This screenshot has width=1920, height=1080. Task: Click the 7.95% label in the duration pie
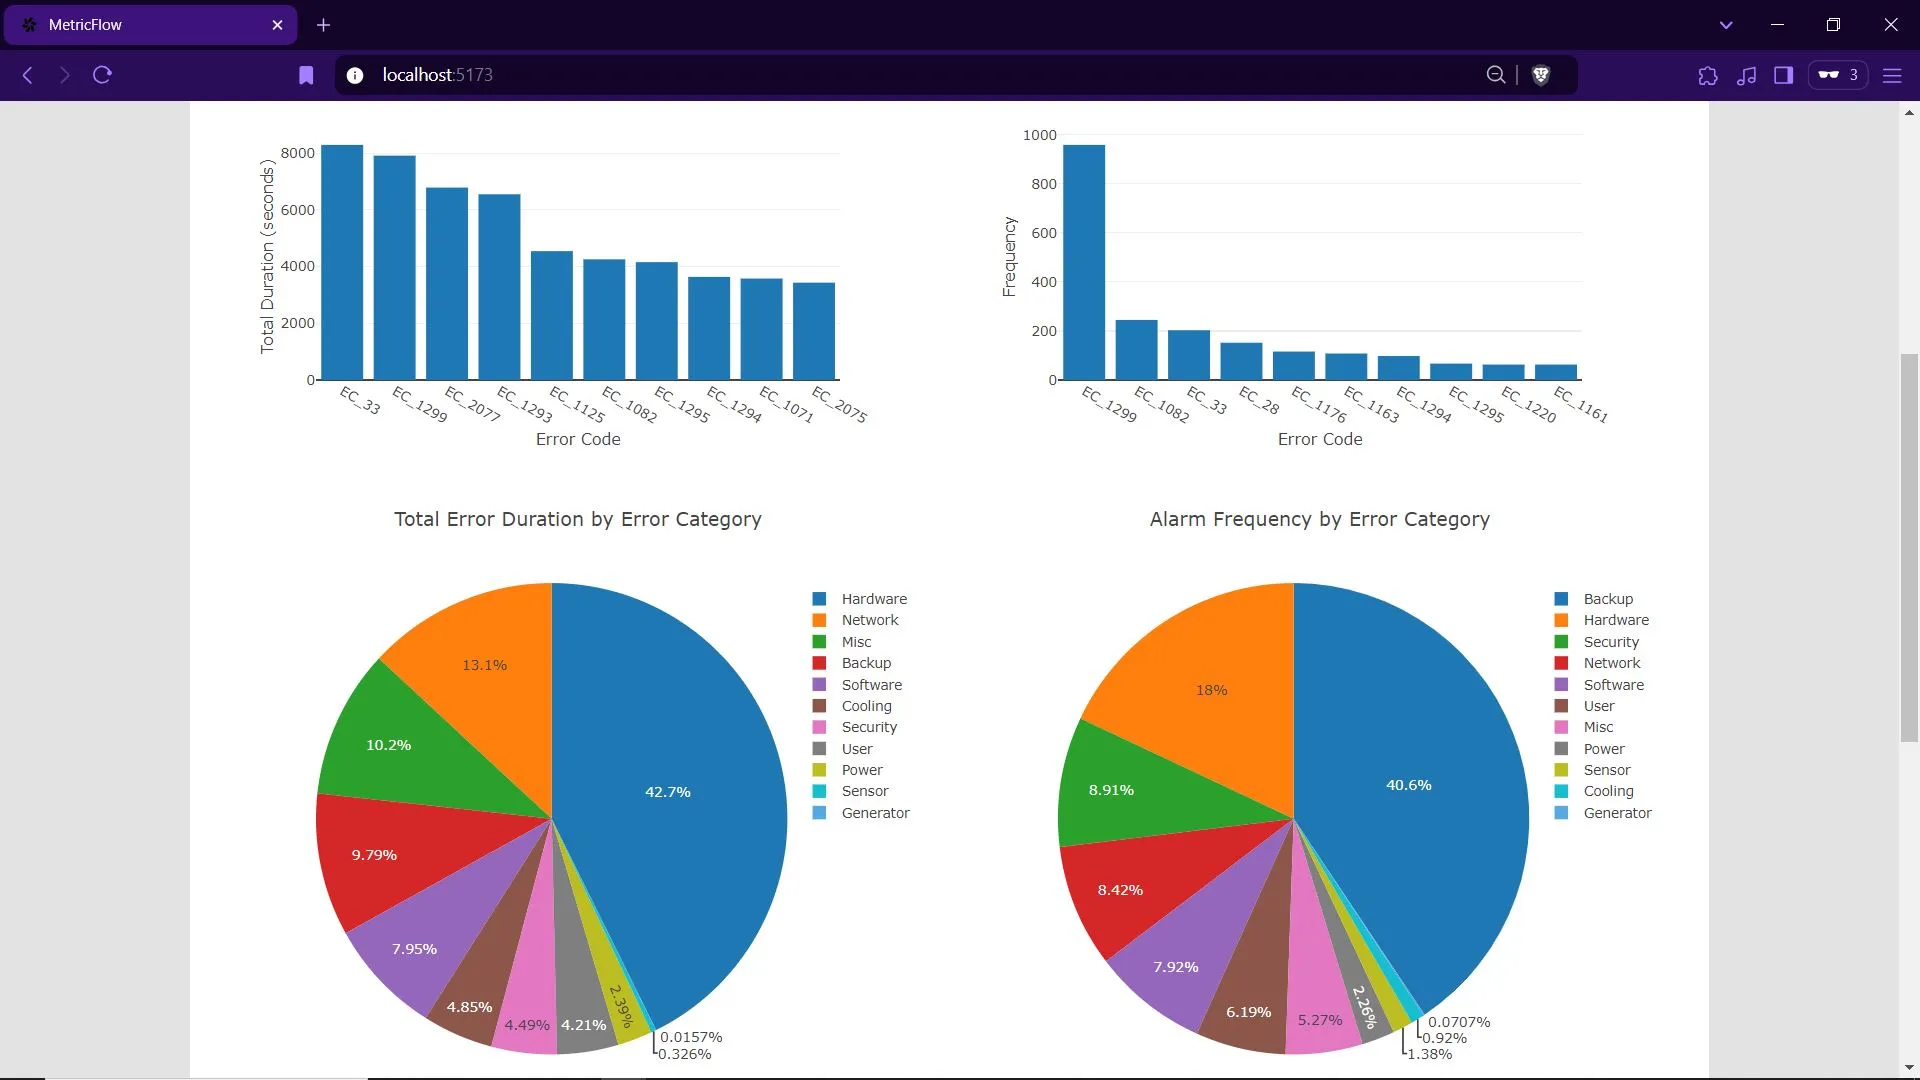[x=414, y=949]
